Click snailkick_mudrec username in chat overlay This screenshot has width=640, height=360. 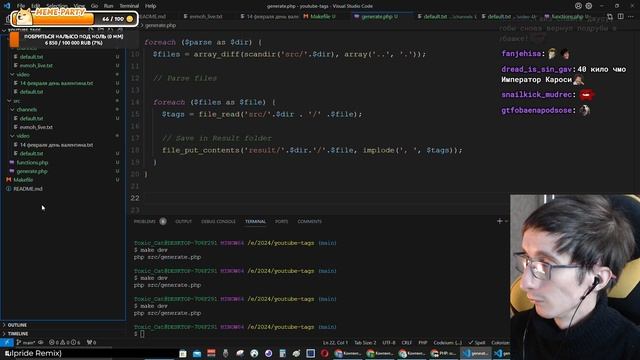tap(536, 95)
